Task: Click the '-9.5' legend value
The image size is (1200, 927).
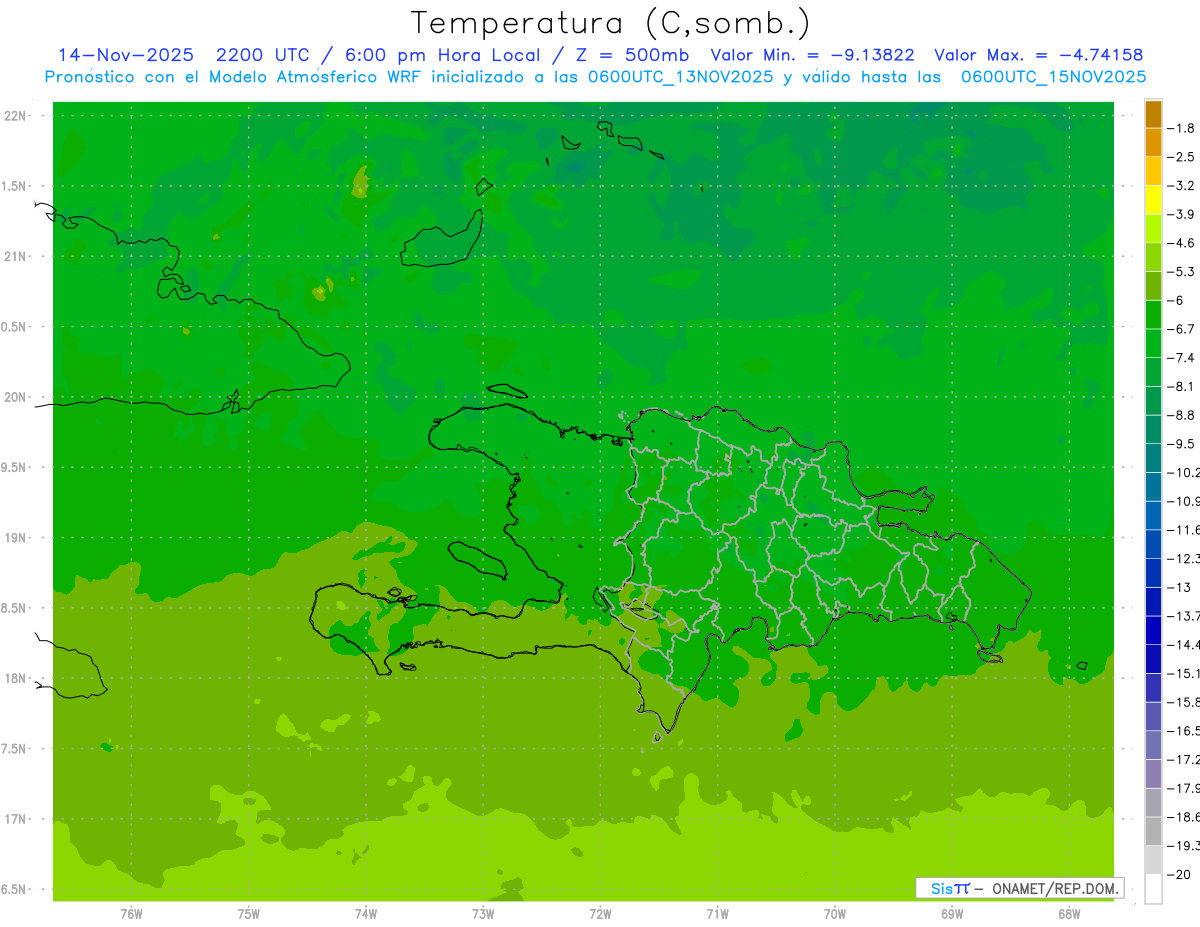Action: 1182,443
